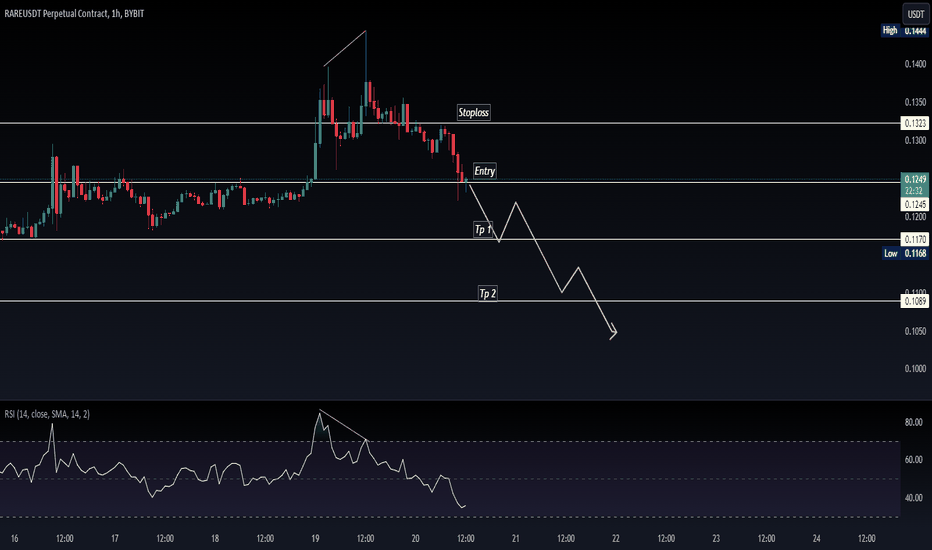The width and height of the screenshot is (932, 550).
Task: Click the RSI (14, close, SMA, 14, 2) legend
Action: [x=47, y=414]
